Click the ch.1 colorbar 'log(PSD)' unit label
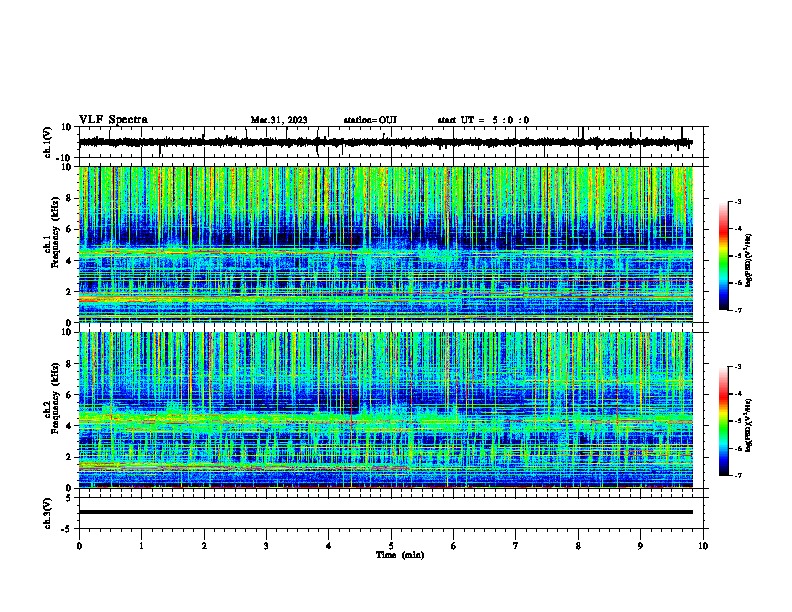 pyautogui.click(x=749, y=260)
